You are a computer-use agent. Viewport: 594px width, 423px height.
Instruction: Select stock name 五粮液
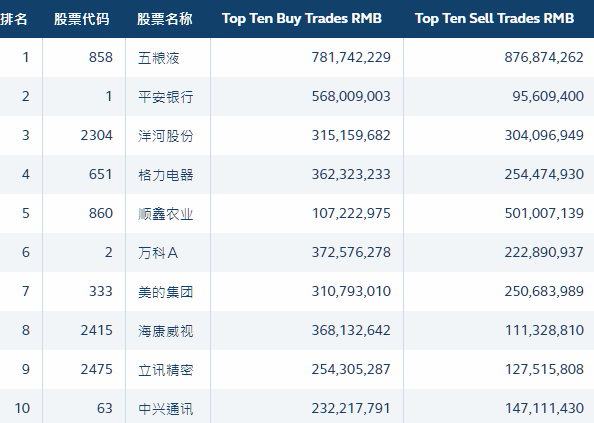(x=158, y=58)
